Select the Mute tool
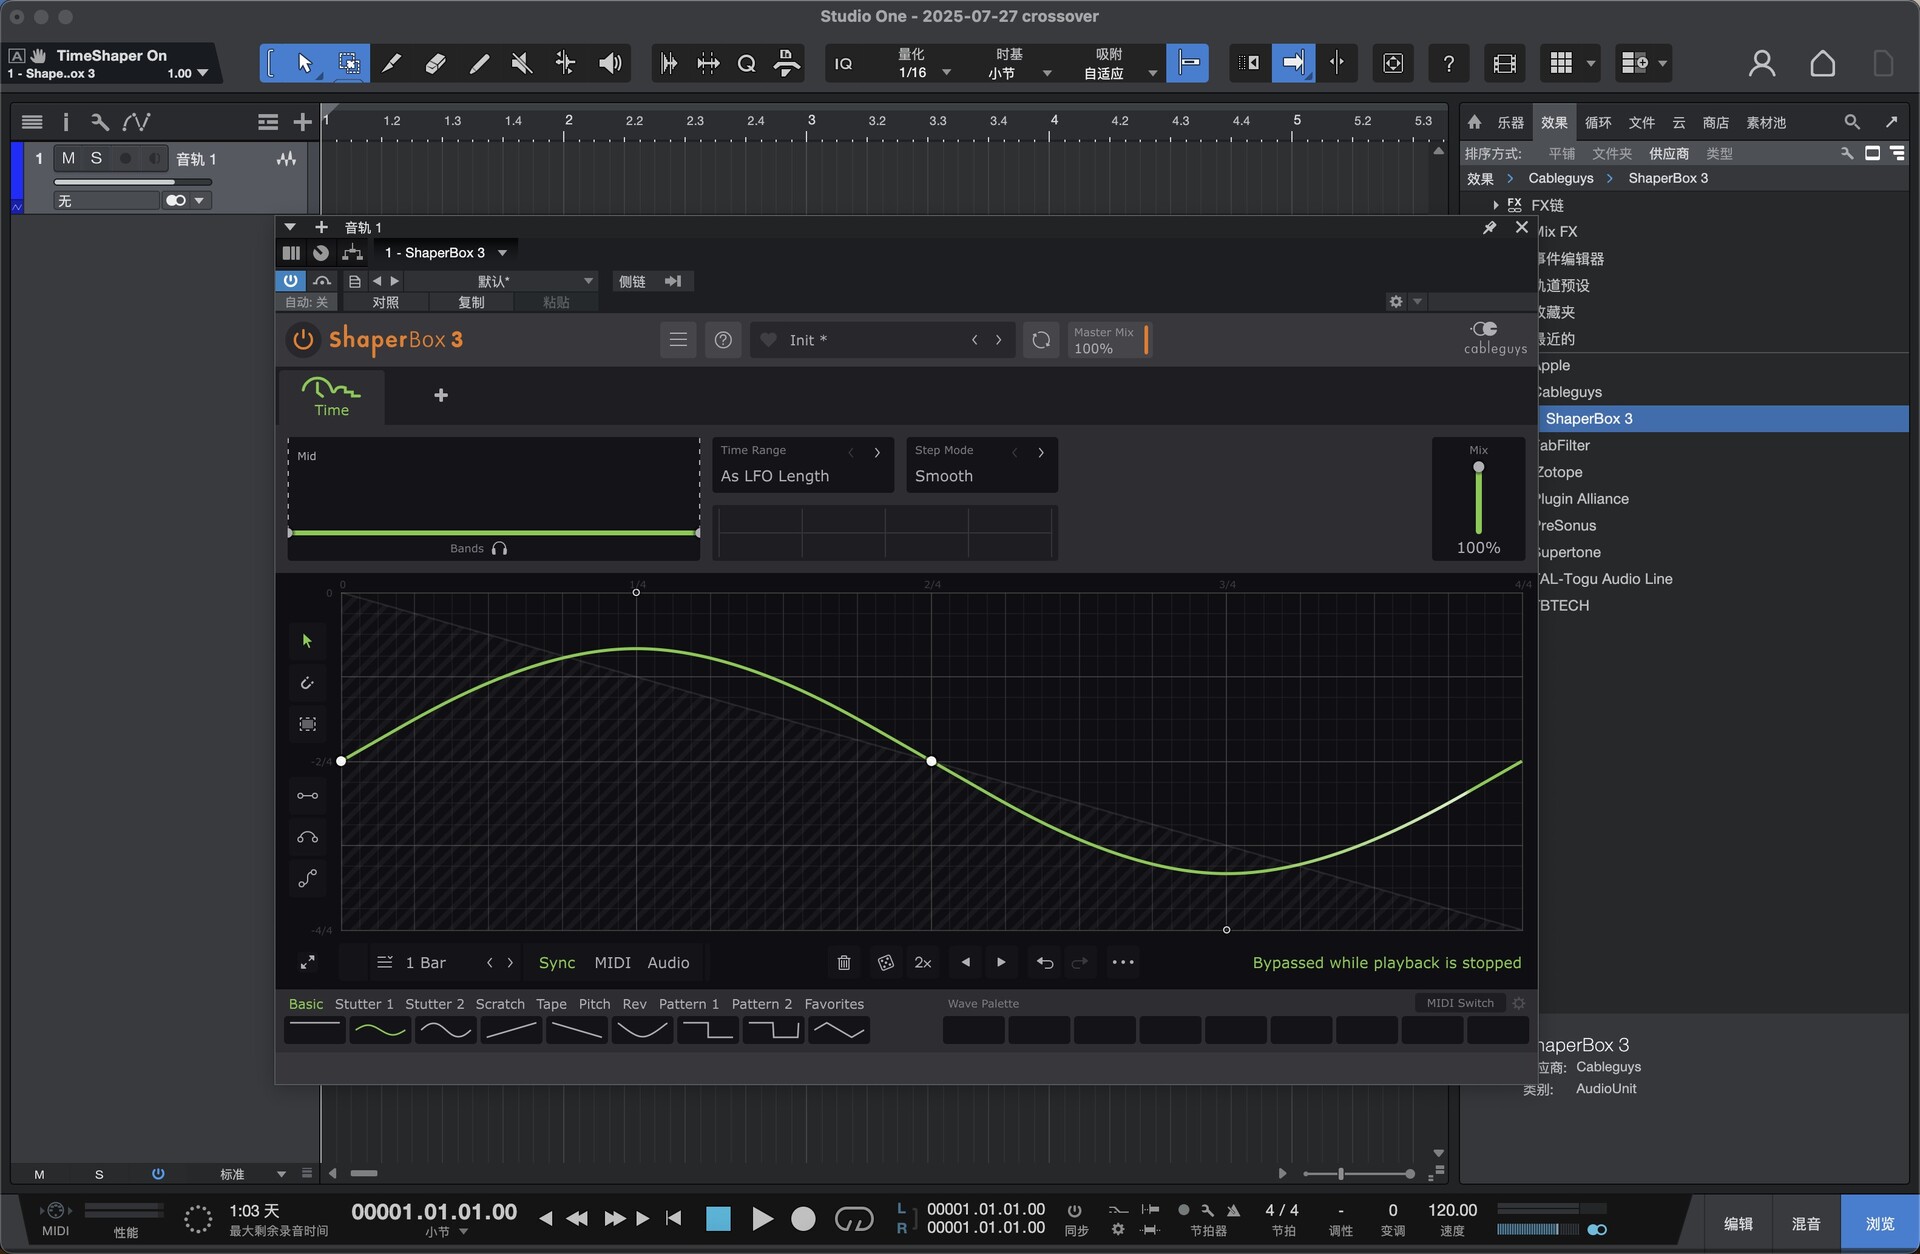The image size is (1920, 1254). point(521,63)
